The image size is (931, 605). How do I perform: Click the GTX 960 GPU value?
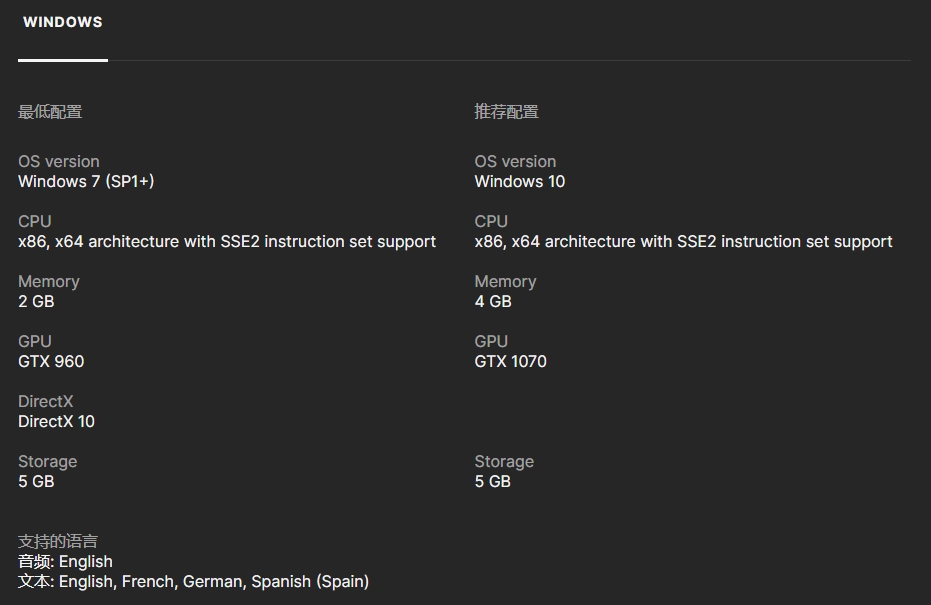[51, 362]
